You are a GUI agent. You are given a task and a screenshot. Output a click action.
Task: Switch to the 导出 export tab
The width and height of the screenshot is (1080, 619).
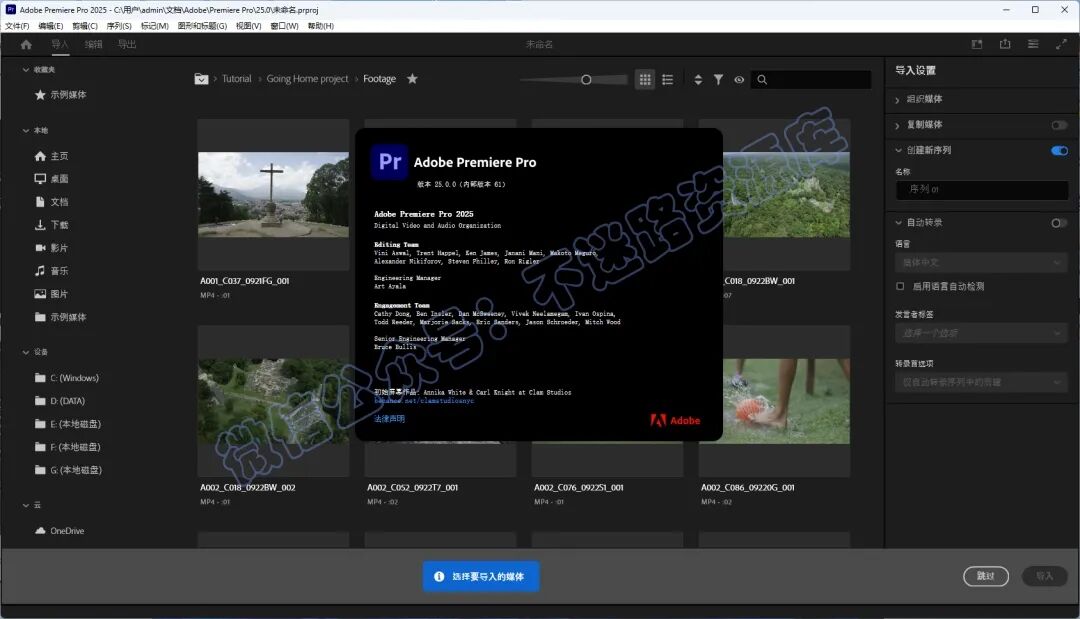pyautogui.click(x=127, y=45)
